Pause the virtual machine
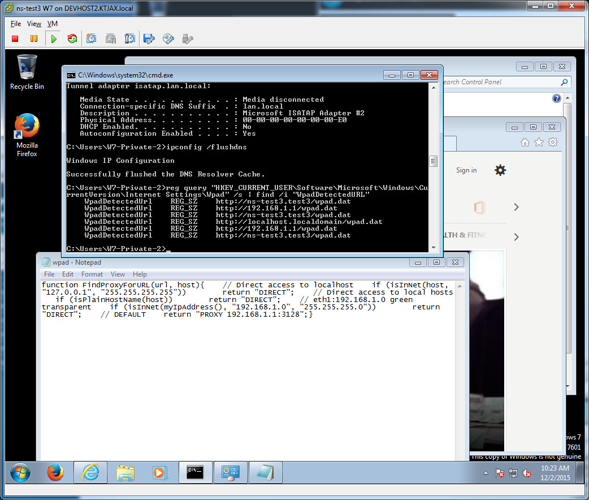Viewport: 589px width, 500px height. pyautogui.click(x=34, y=39)
